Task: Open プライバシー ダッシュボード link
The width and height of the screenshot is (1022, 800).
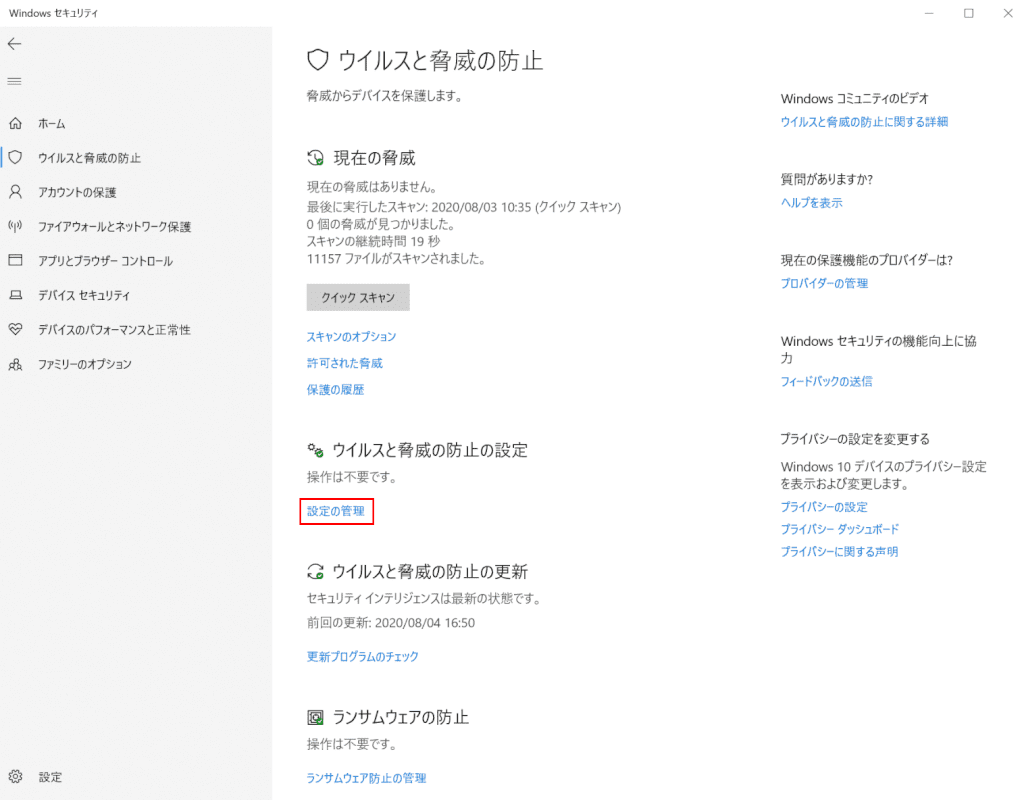Action: (x=840, y=529)
